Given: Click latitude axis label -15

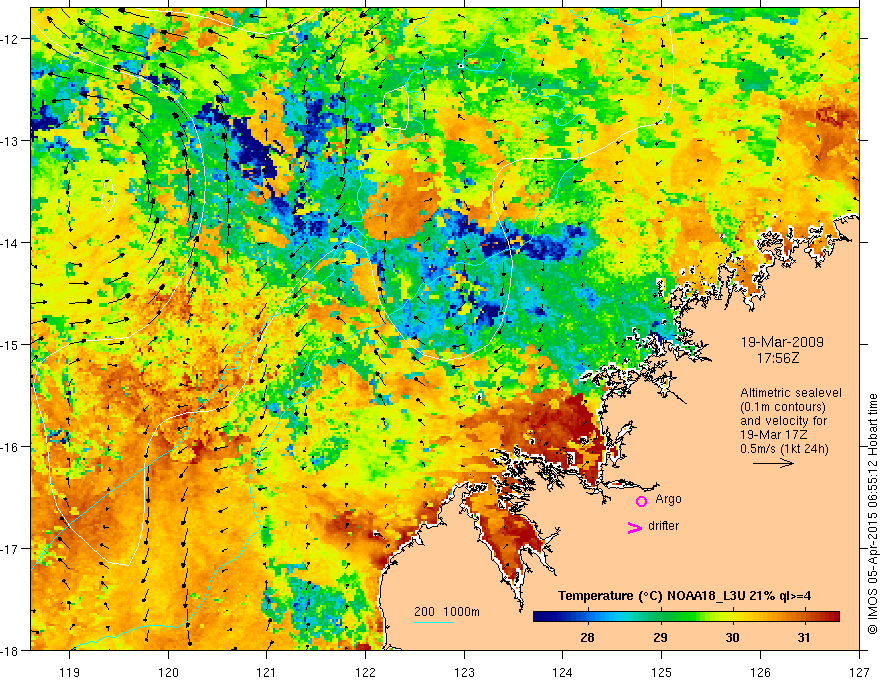Looking at the screenshot, I should pos(10,344).
